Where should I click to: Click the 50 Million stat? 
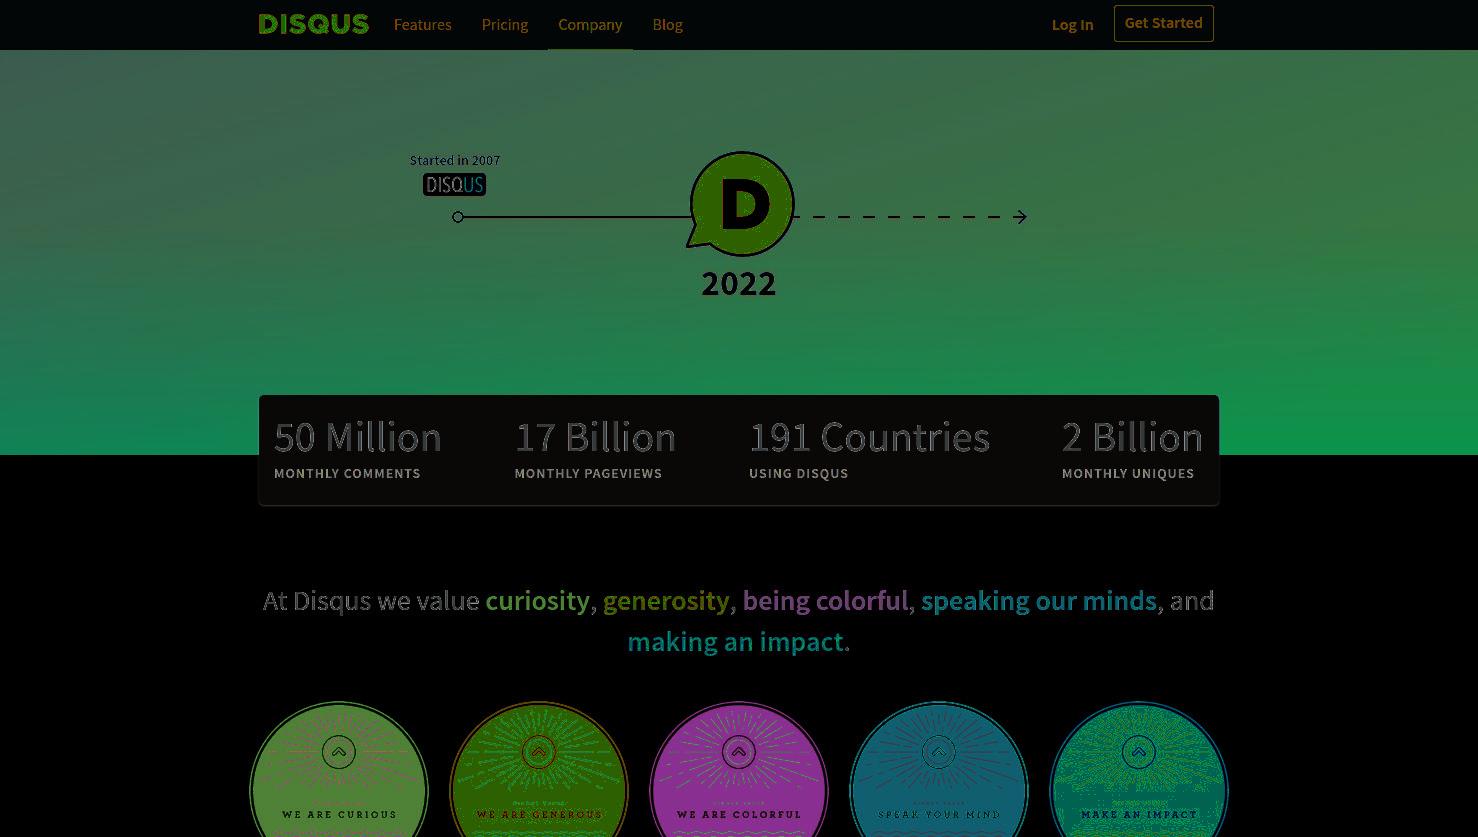[358, 437]
